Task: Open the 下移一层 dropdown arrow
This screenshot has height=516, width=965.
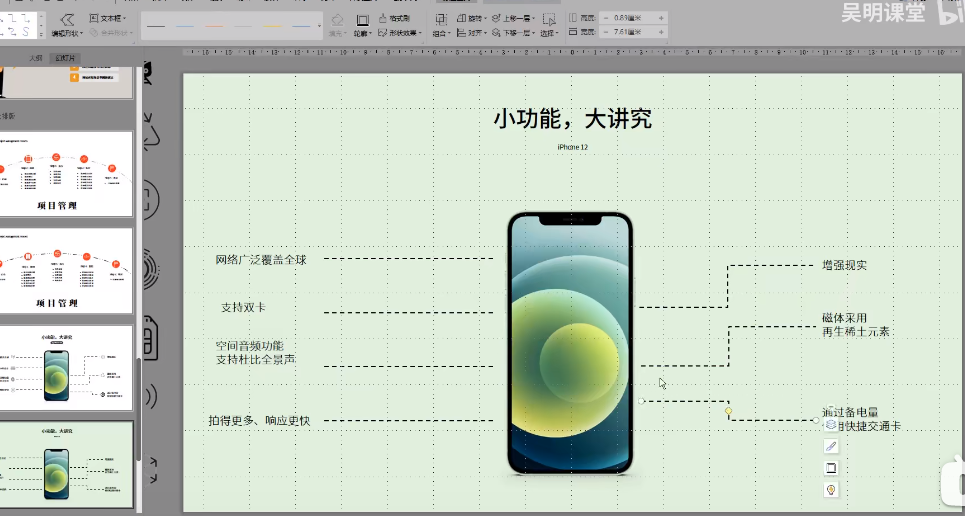Action: pos(533,33)
